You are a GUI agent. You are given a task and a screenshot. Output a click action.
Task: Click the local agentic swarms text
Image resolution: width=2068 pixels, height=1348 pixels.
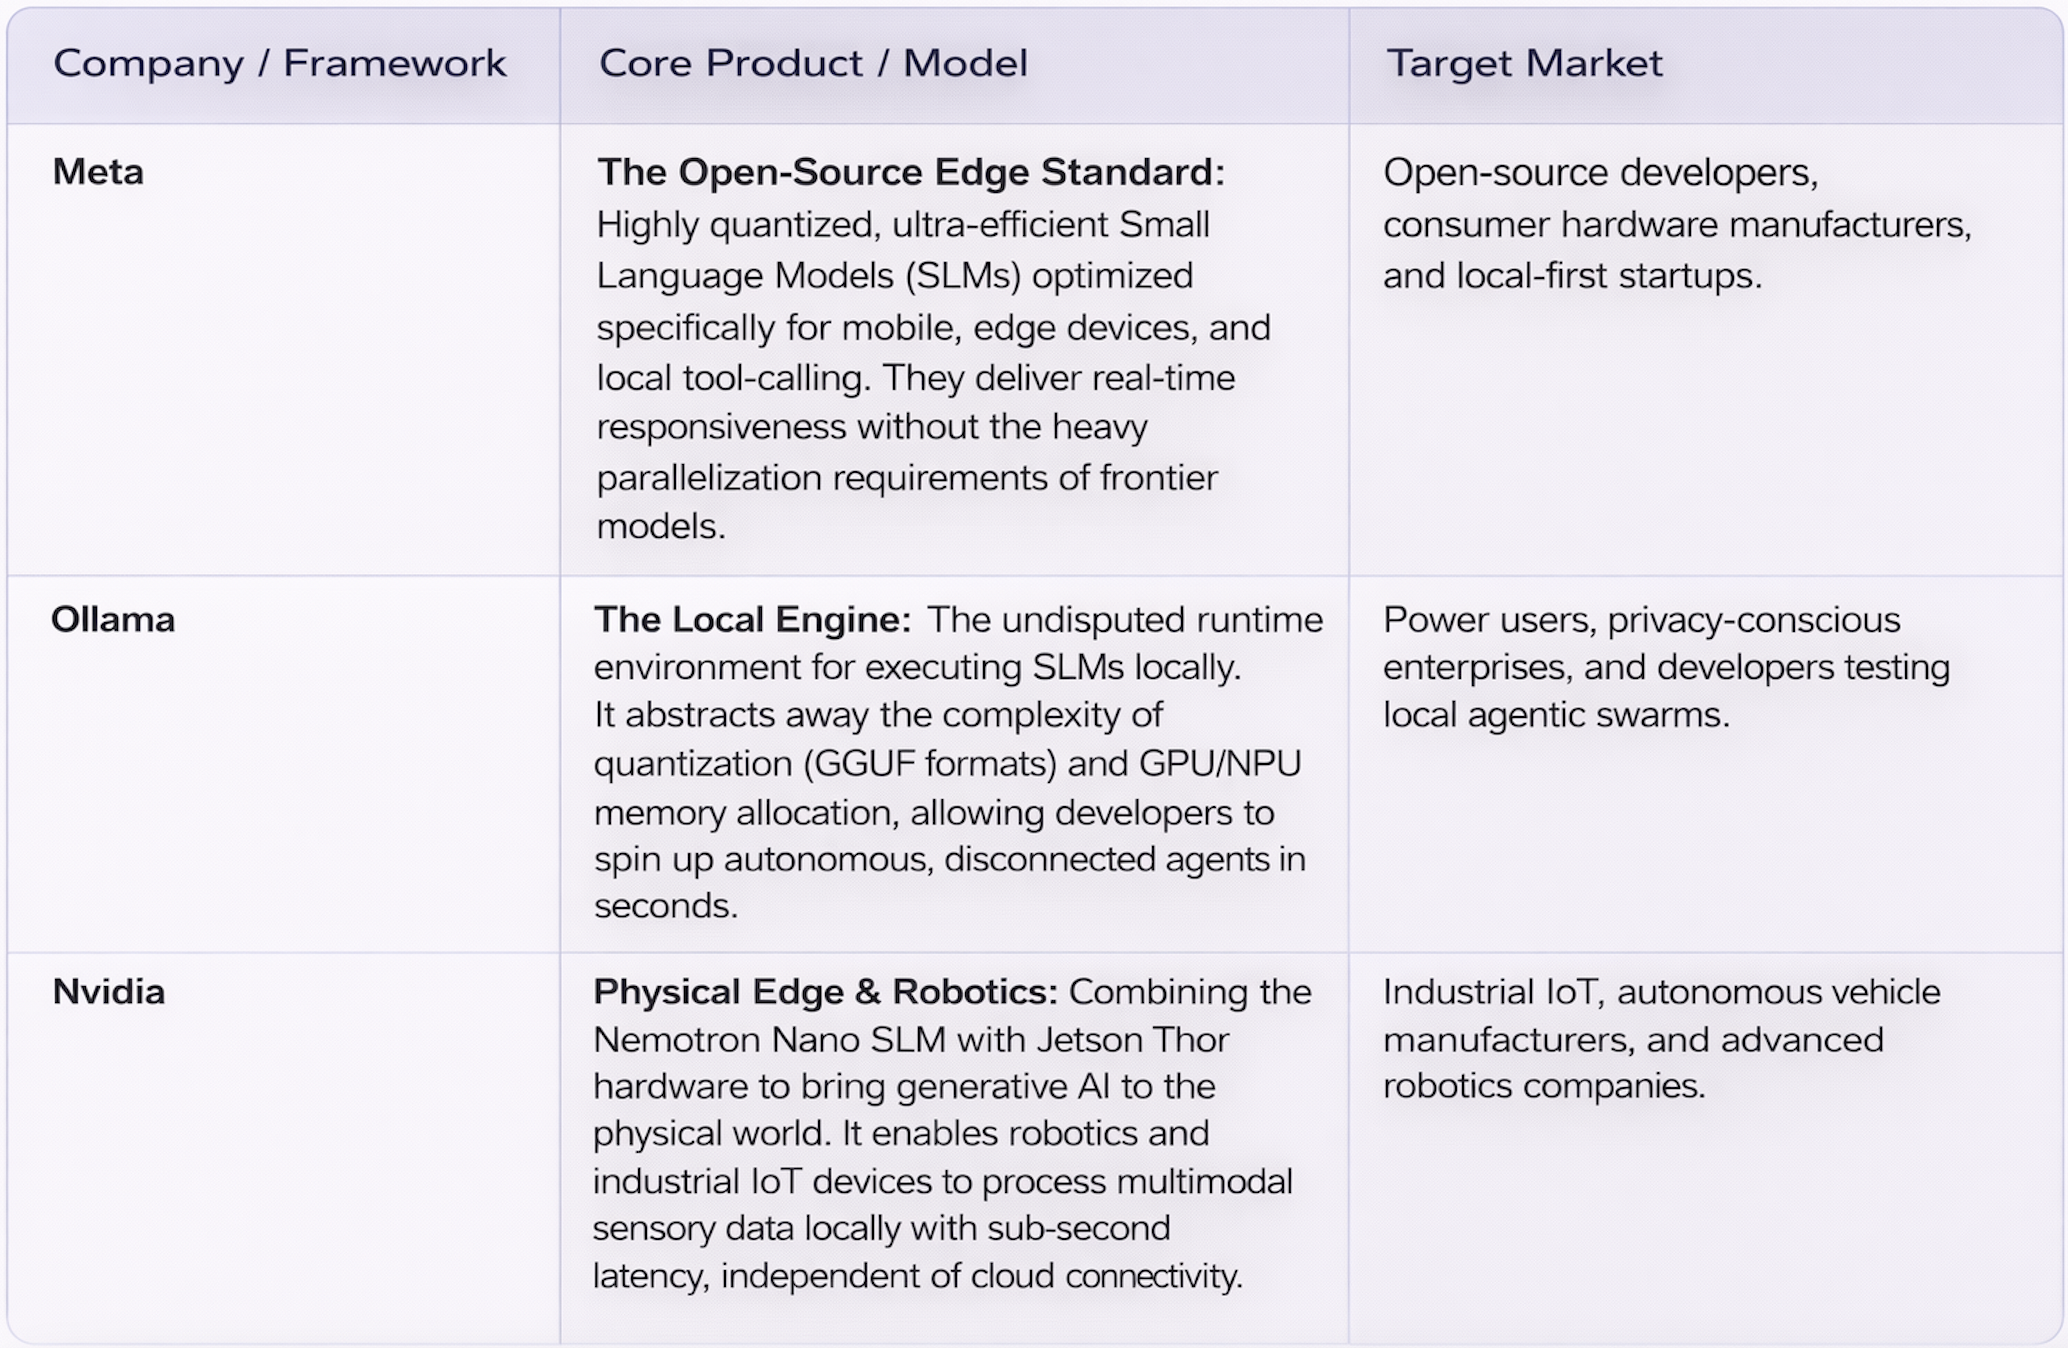1555,715
